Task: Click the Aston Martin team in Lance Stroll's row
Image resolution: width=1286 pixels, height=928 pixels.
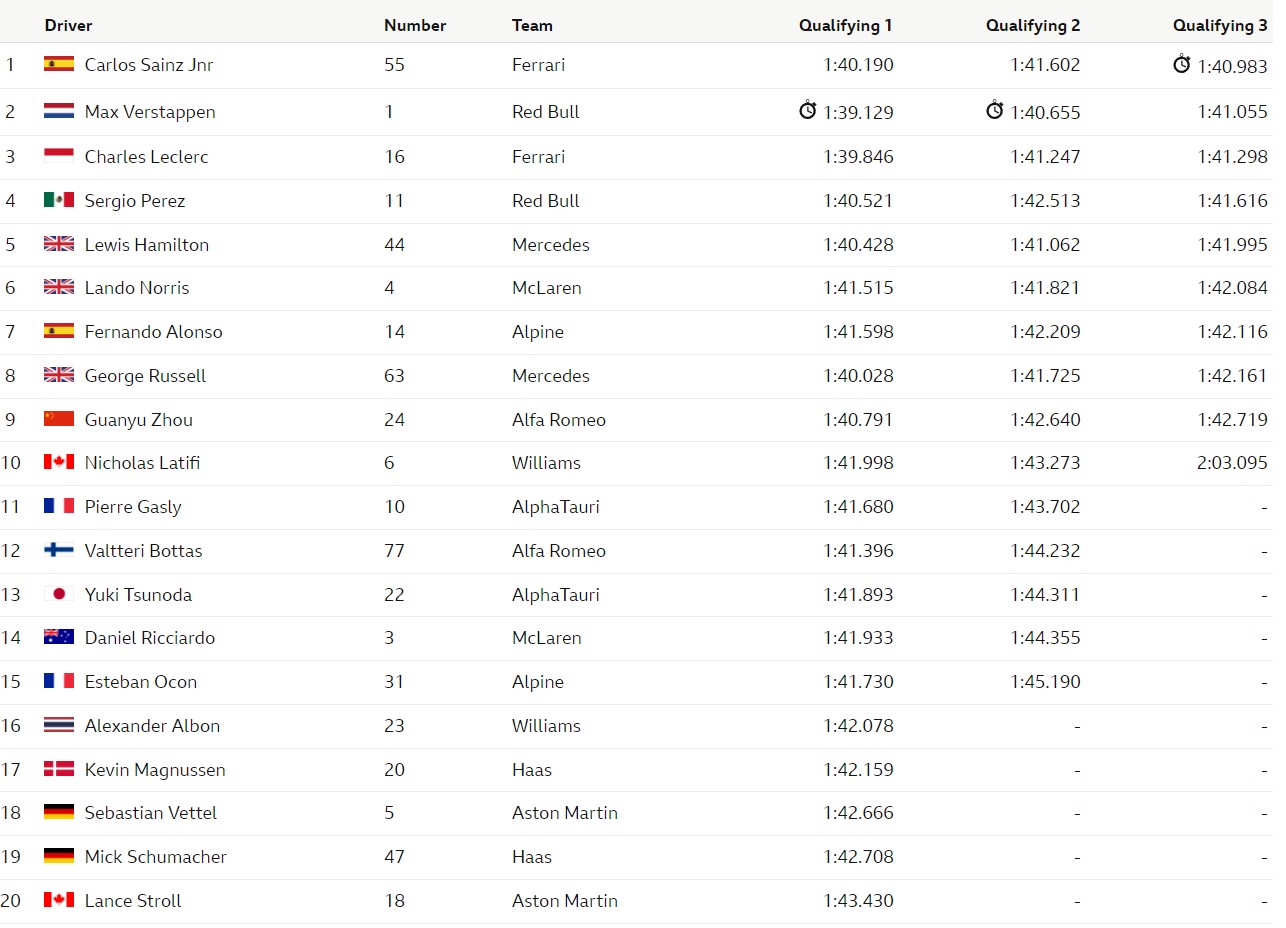Action: (x=565, y=900)
